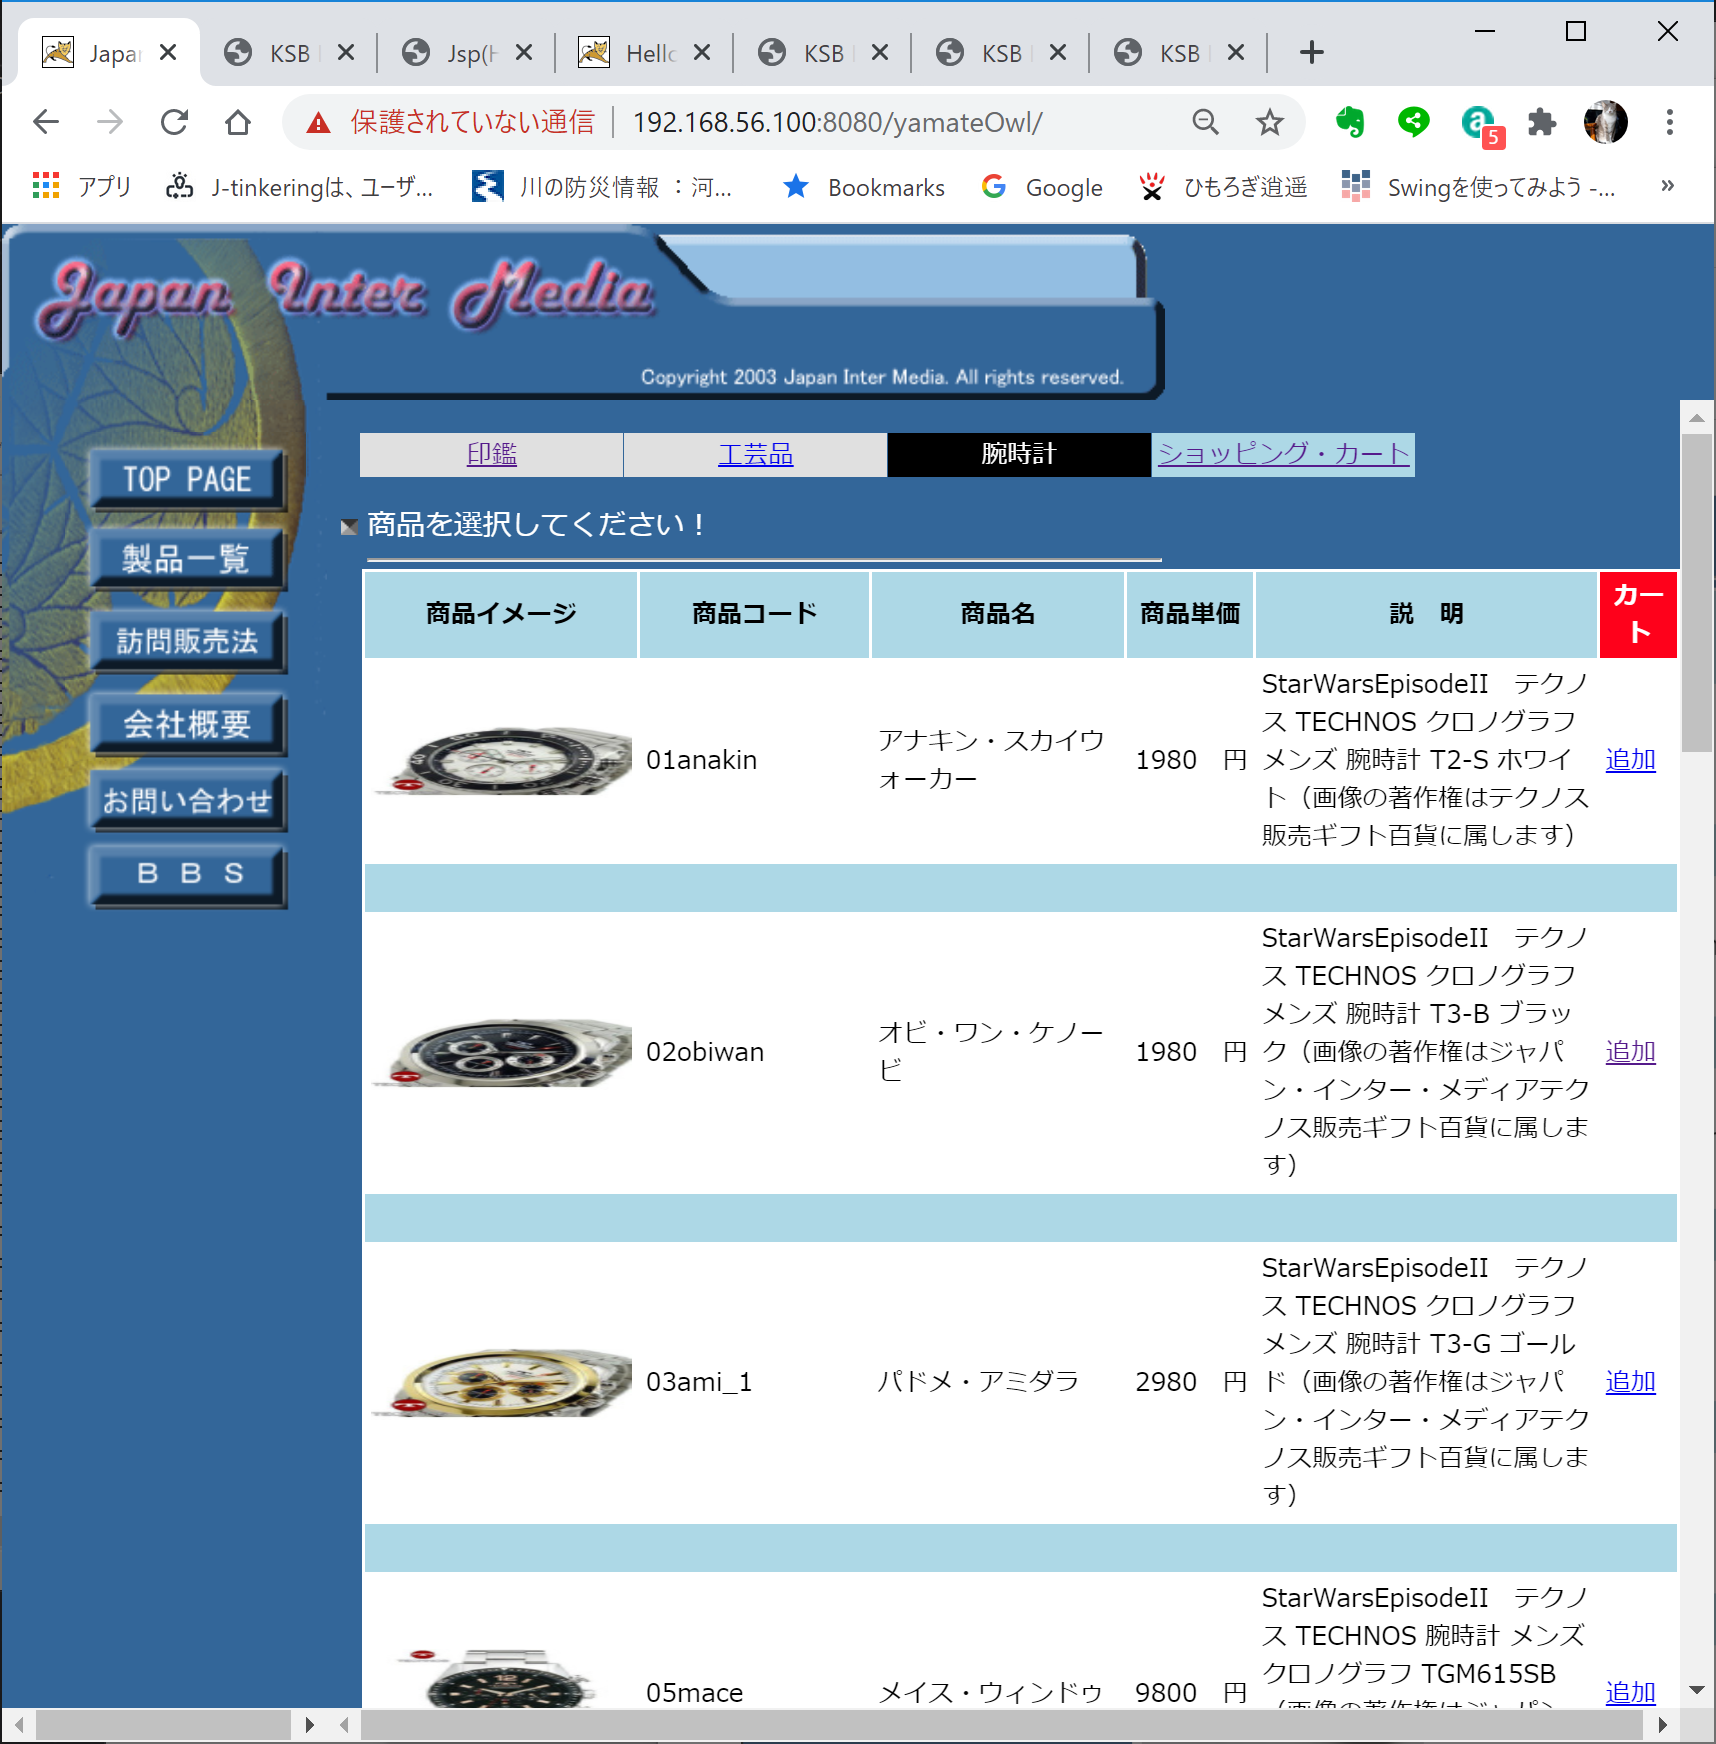Screen dimensions: 1716x1744
Task: Close the Jsp tab
Action: pyautogui.click(x=524, y=52)
